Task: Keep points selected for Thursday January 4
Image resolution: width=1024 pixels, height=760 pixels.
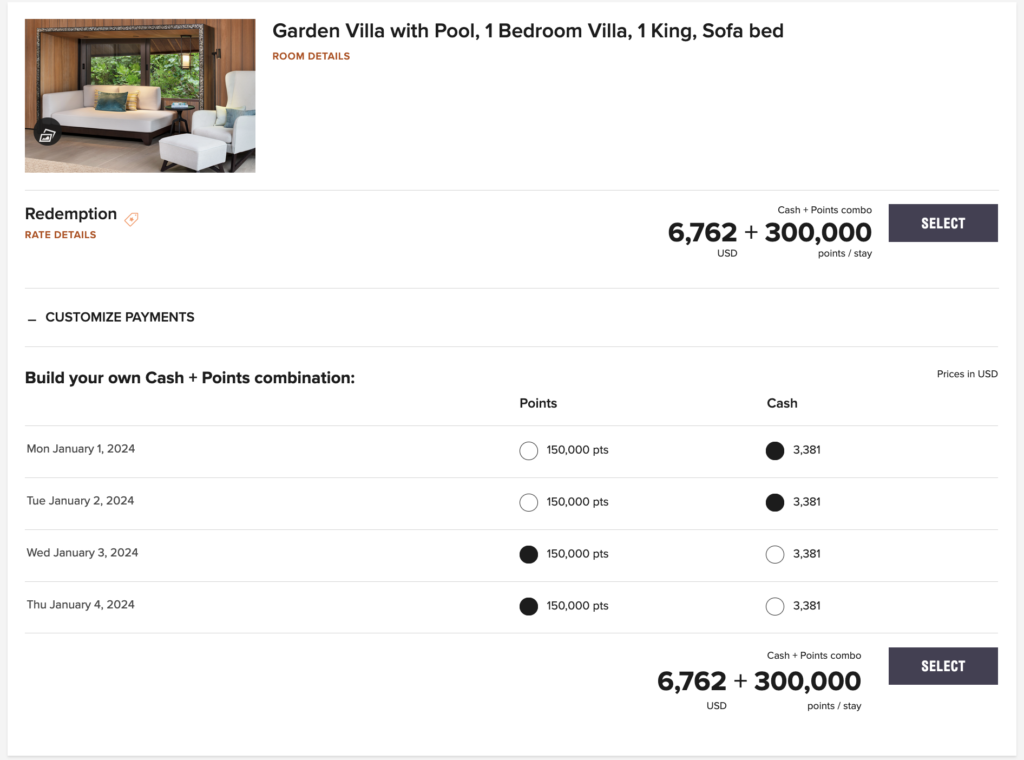Action: point(528,606)
